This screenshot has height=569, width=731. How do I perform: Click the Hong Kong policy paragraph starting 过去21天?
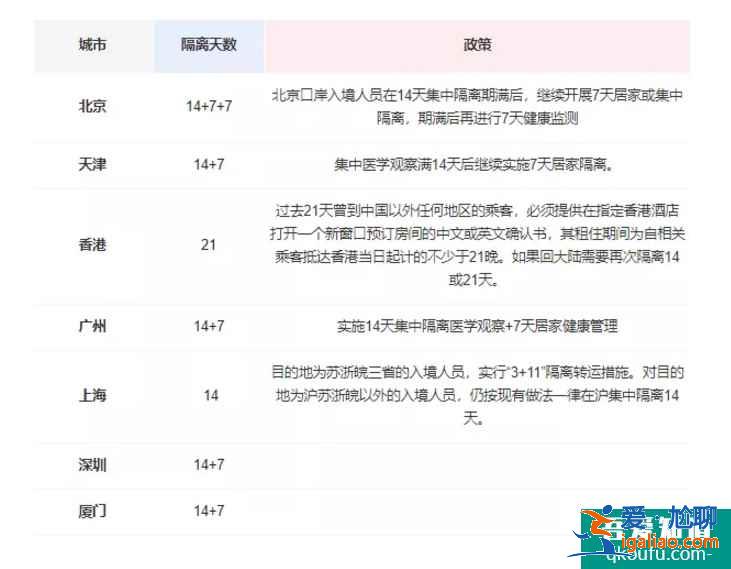(x=477, y=245)
